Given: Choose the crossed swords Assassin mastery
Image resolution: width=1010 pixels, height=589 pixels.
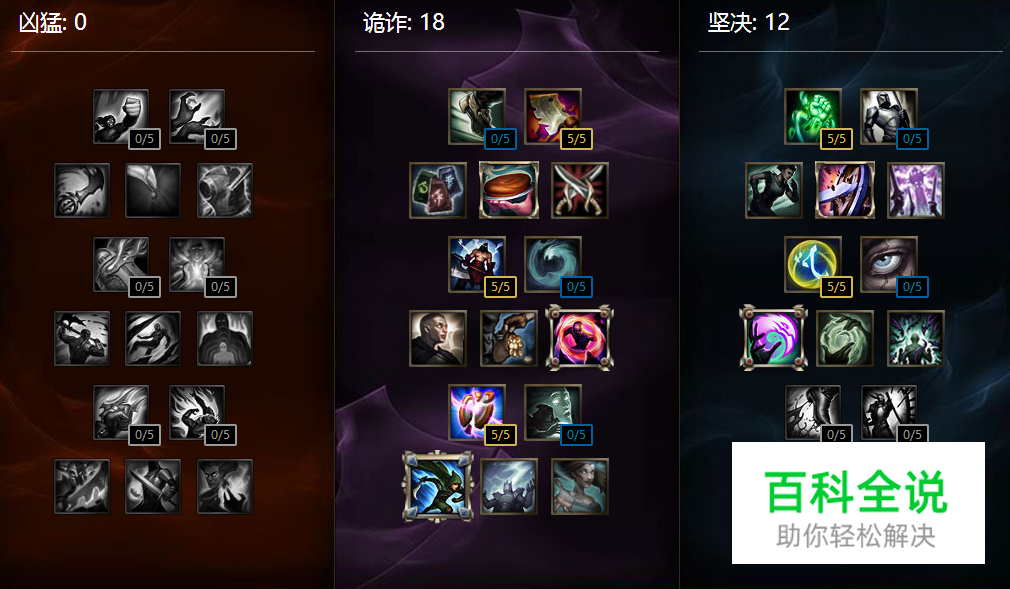Looking at the screenshot, I should point(580,190).
